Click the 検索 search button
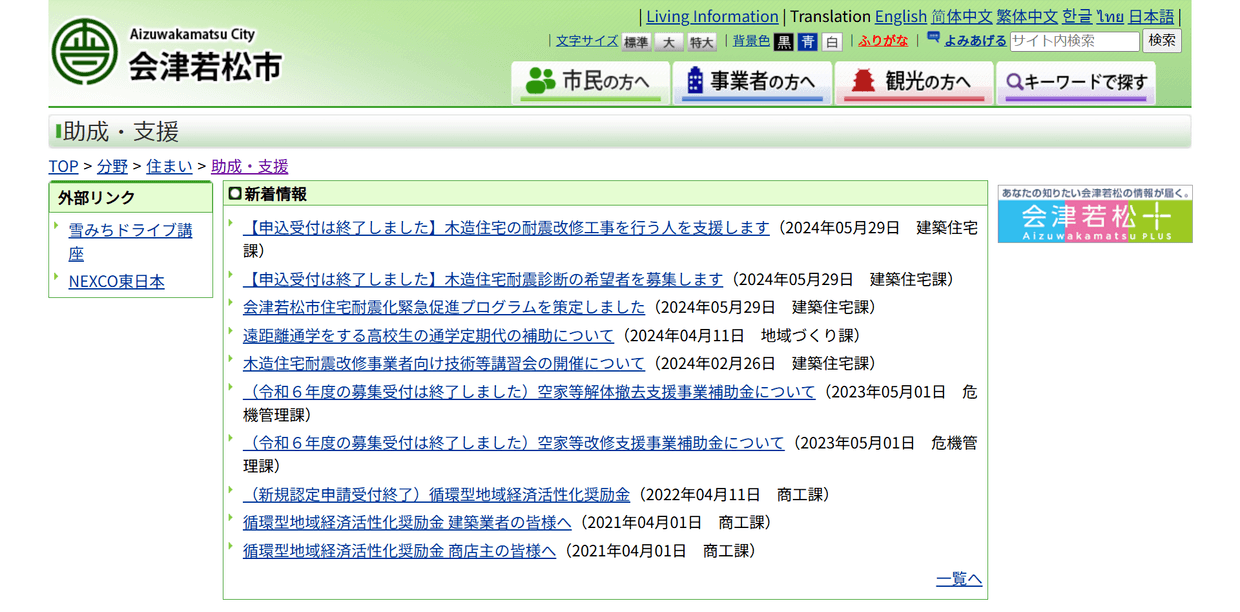 [x=1162, y=41]
